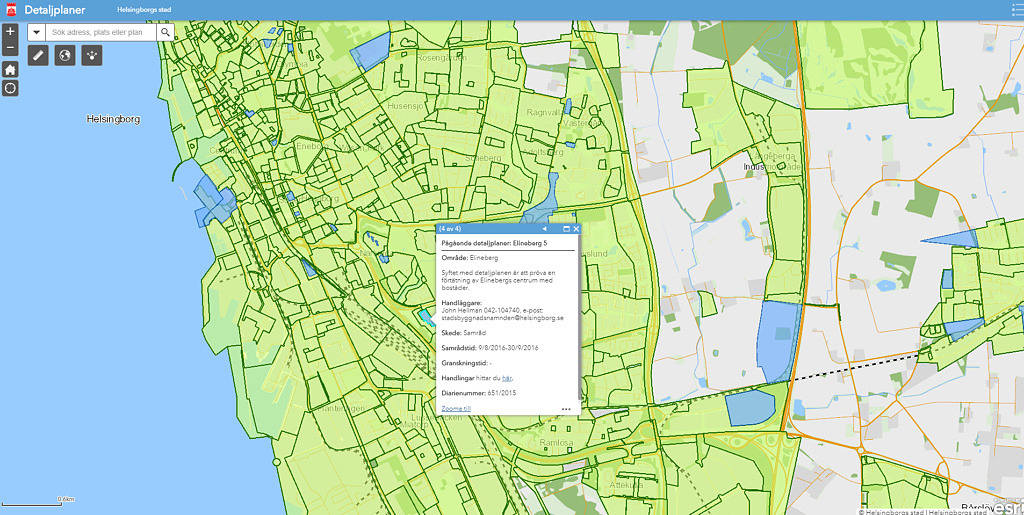Click the 'Diarienummer: 651/2015' line

(479, 393)
